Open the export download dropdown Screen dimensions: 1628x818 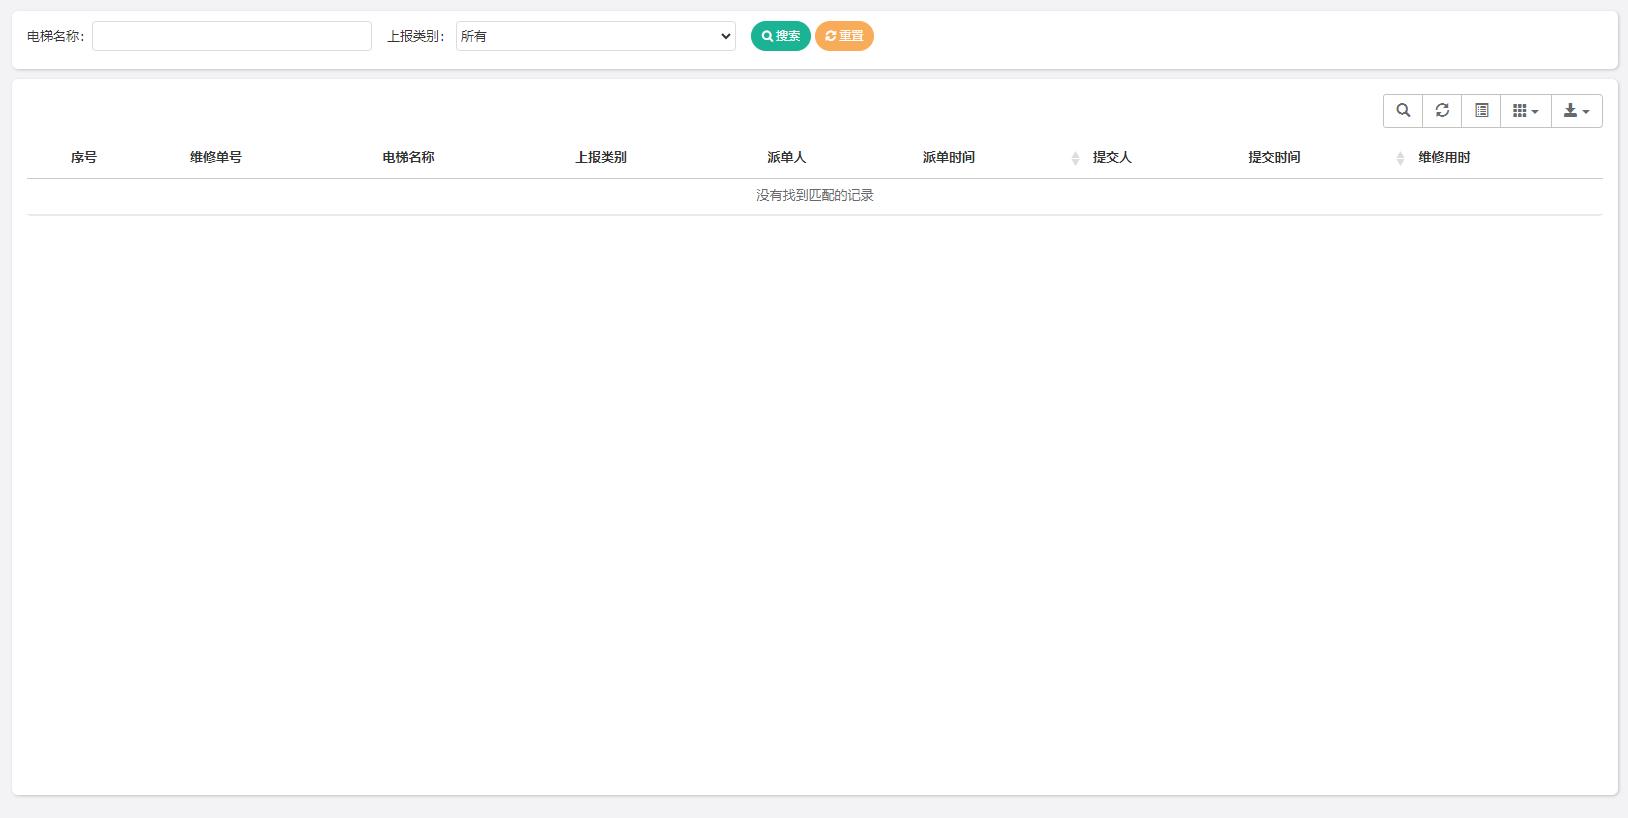click(1577, 111)
